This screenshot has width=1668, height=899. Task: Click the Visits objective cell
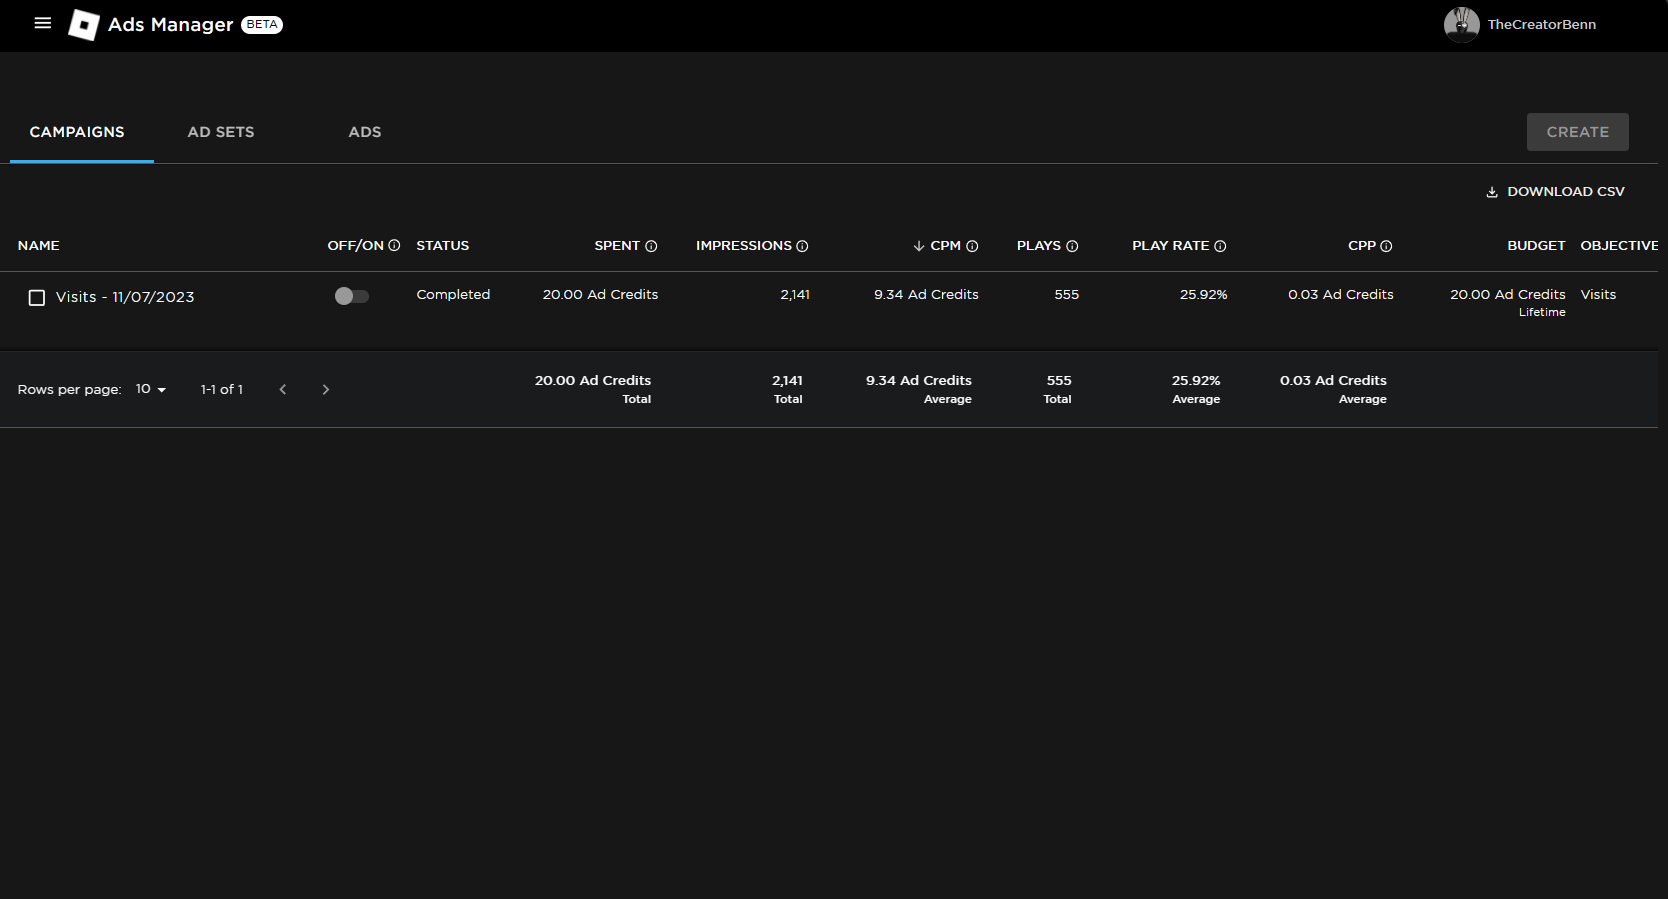1598,295
